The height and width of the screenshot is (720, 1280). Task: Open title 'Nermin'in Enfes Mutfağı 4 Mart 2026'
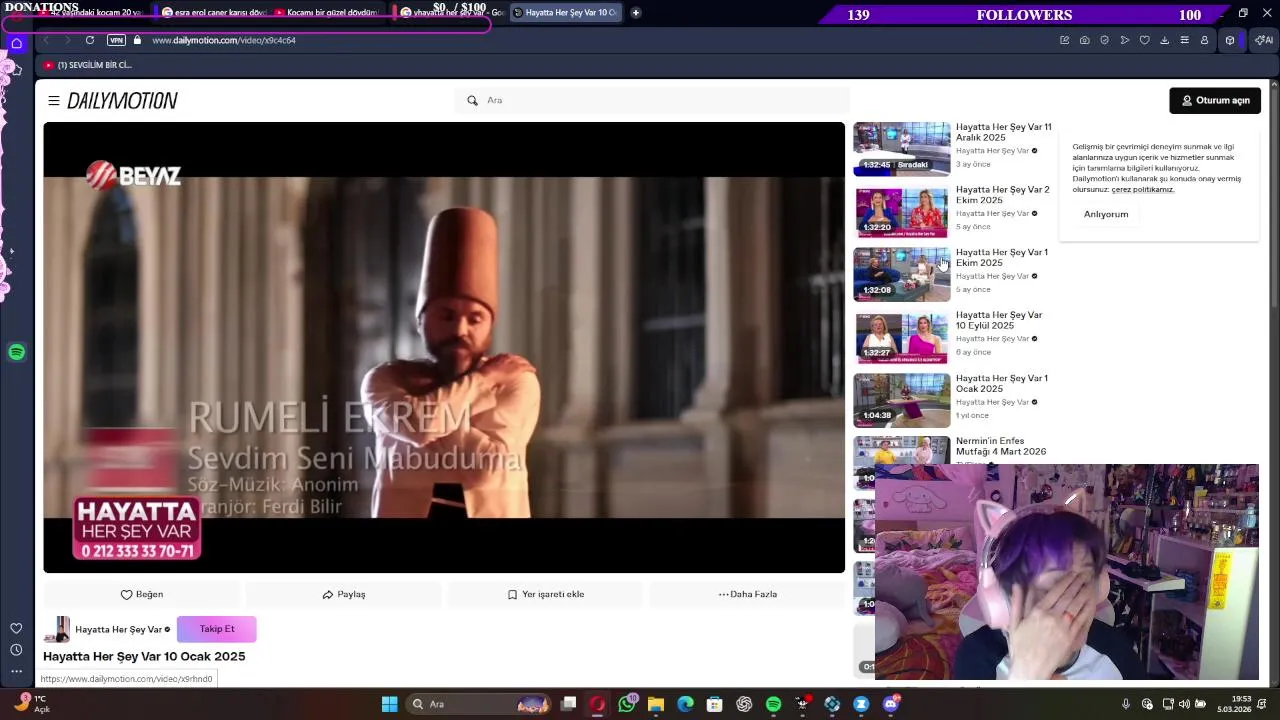tap(1001, 446)
